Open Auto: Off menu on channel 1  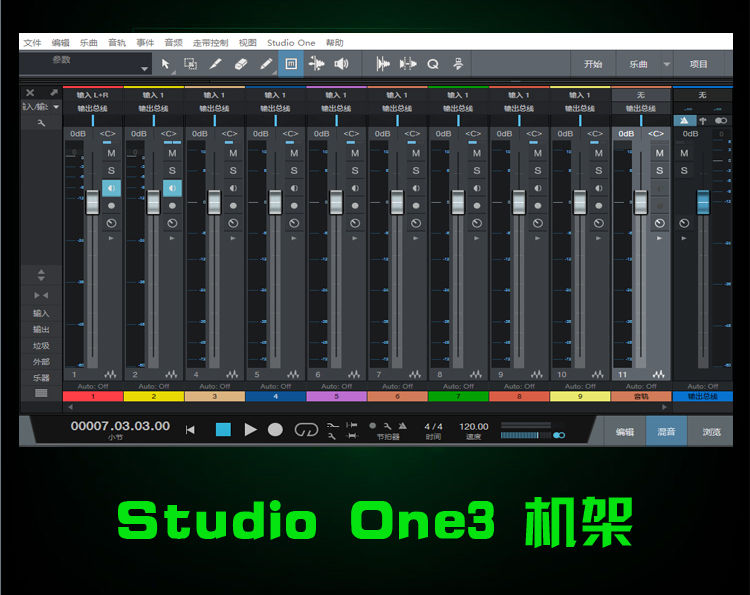pyautogui.click(x=93, y=386)
